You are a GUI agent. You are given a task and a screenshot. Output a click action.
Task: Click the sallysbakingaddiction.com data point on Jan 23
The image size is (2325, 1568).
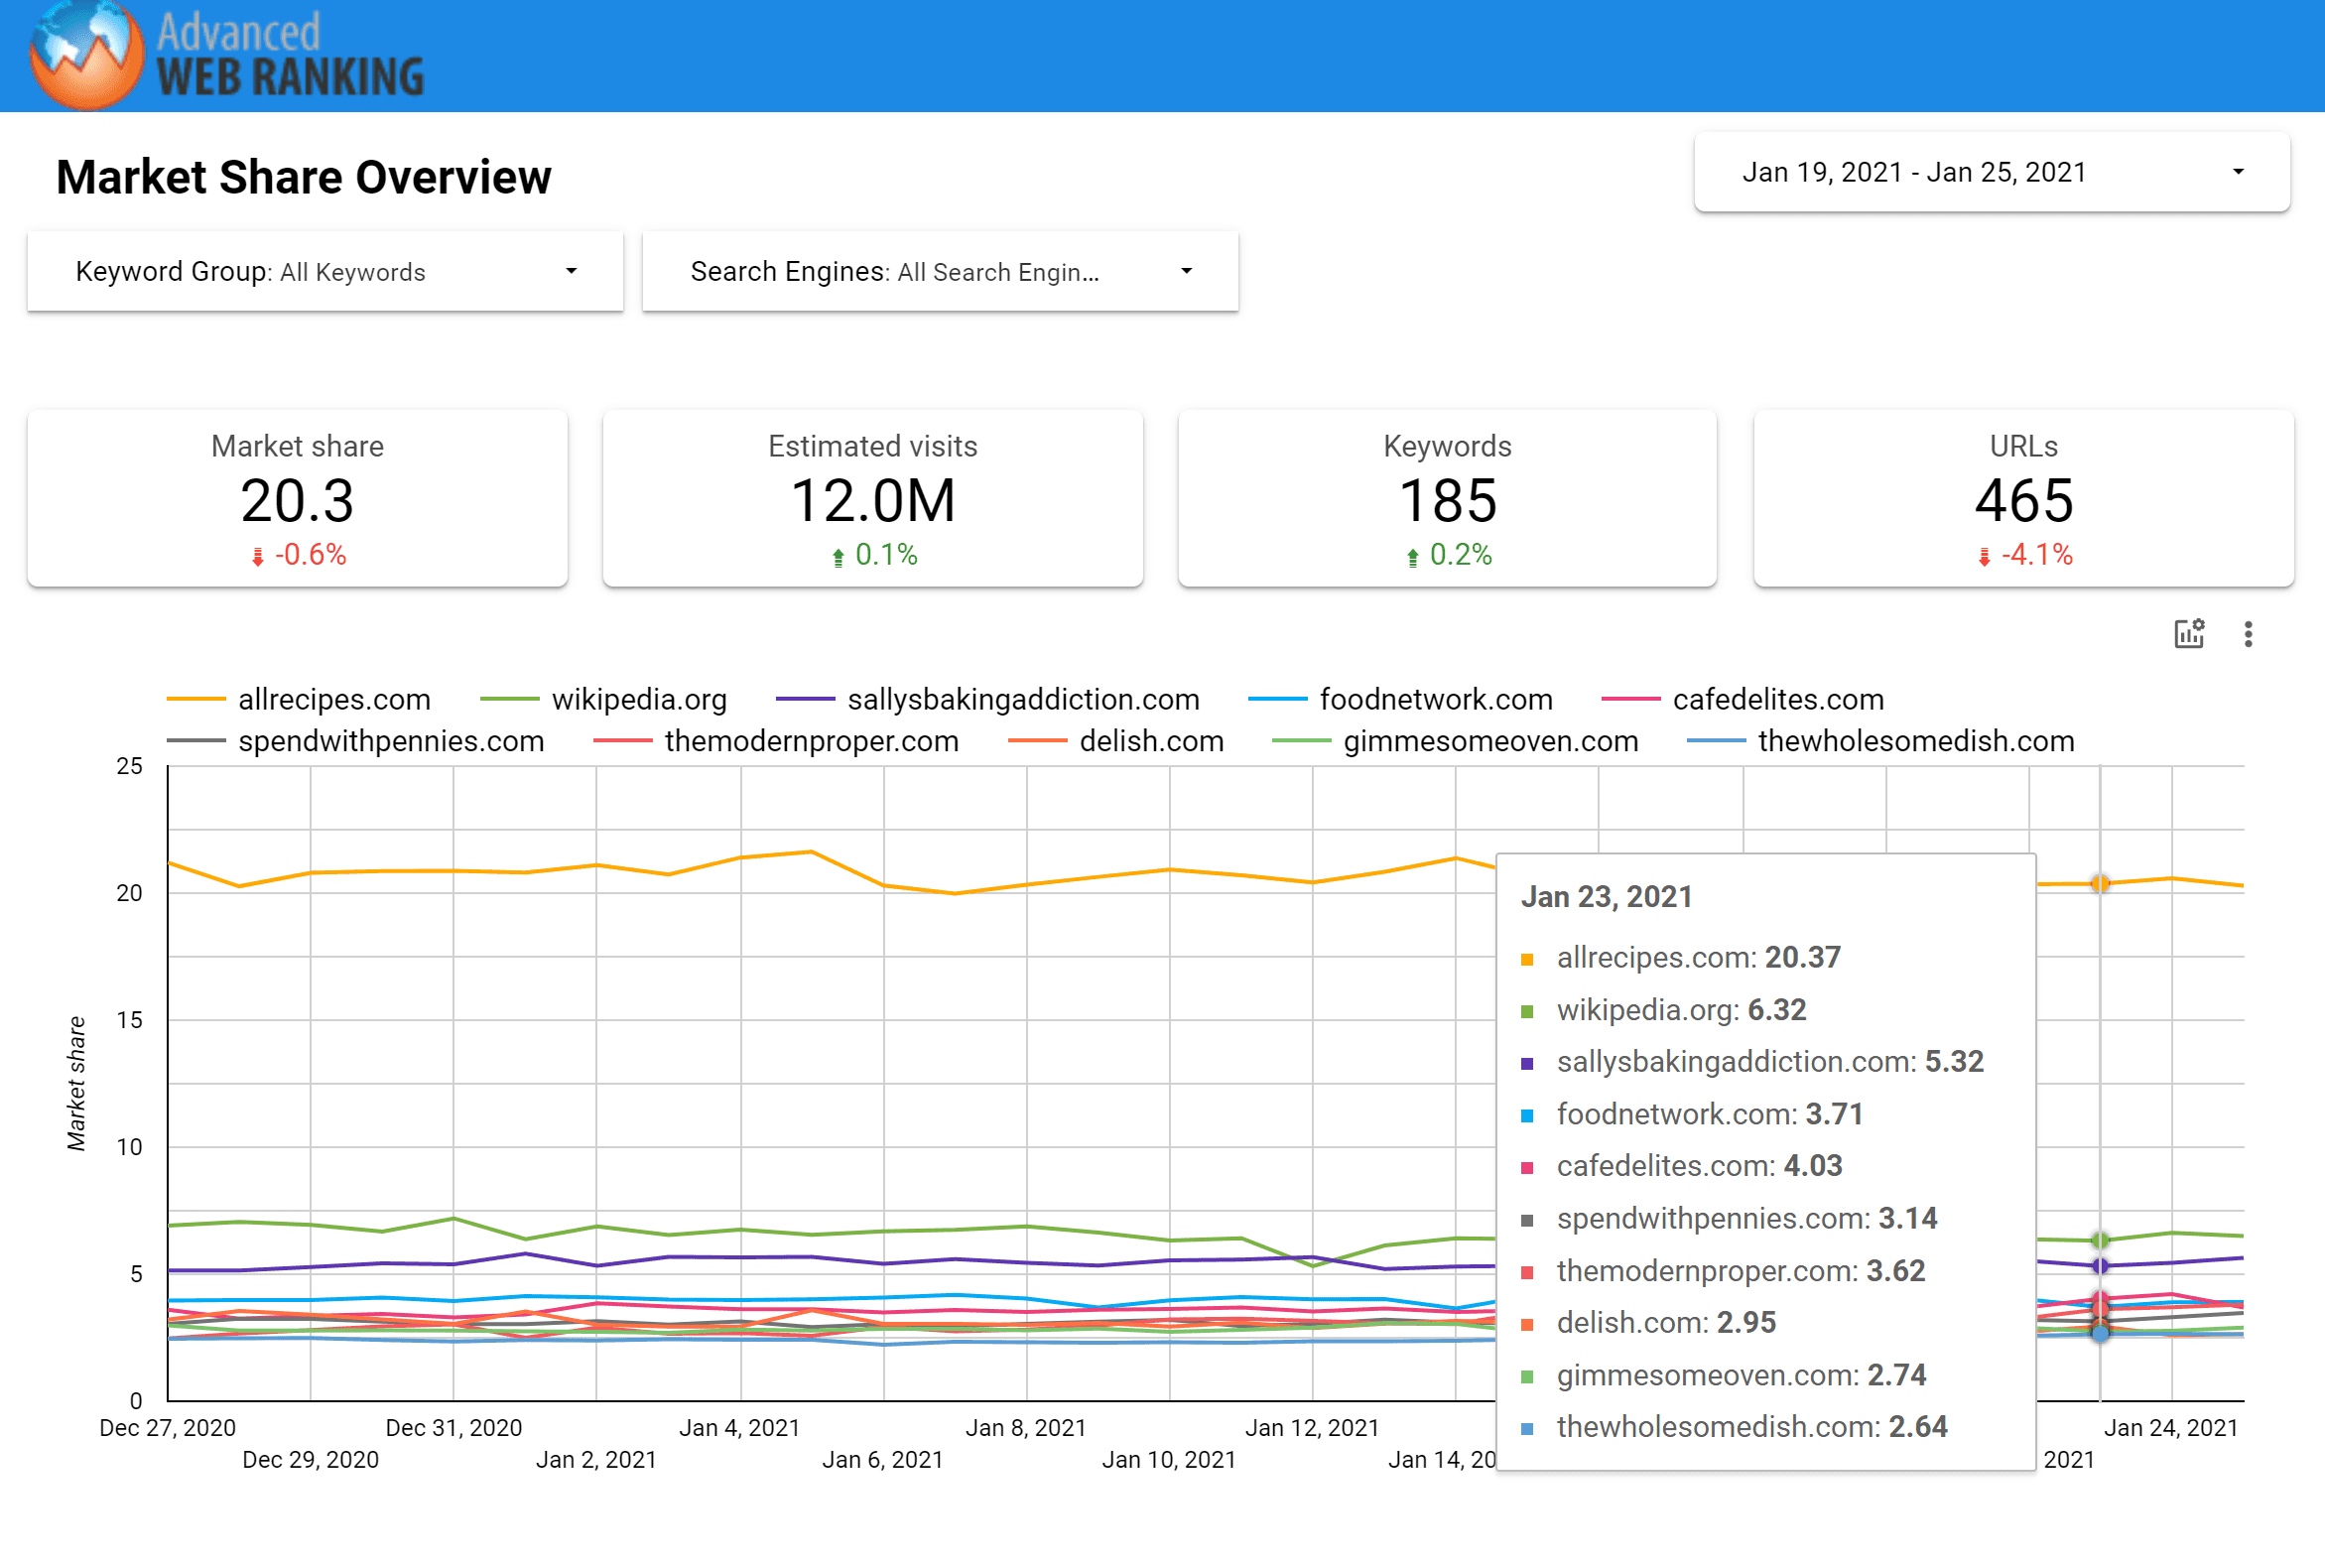pos(2100,1266)
